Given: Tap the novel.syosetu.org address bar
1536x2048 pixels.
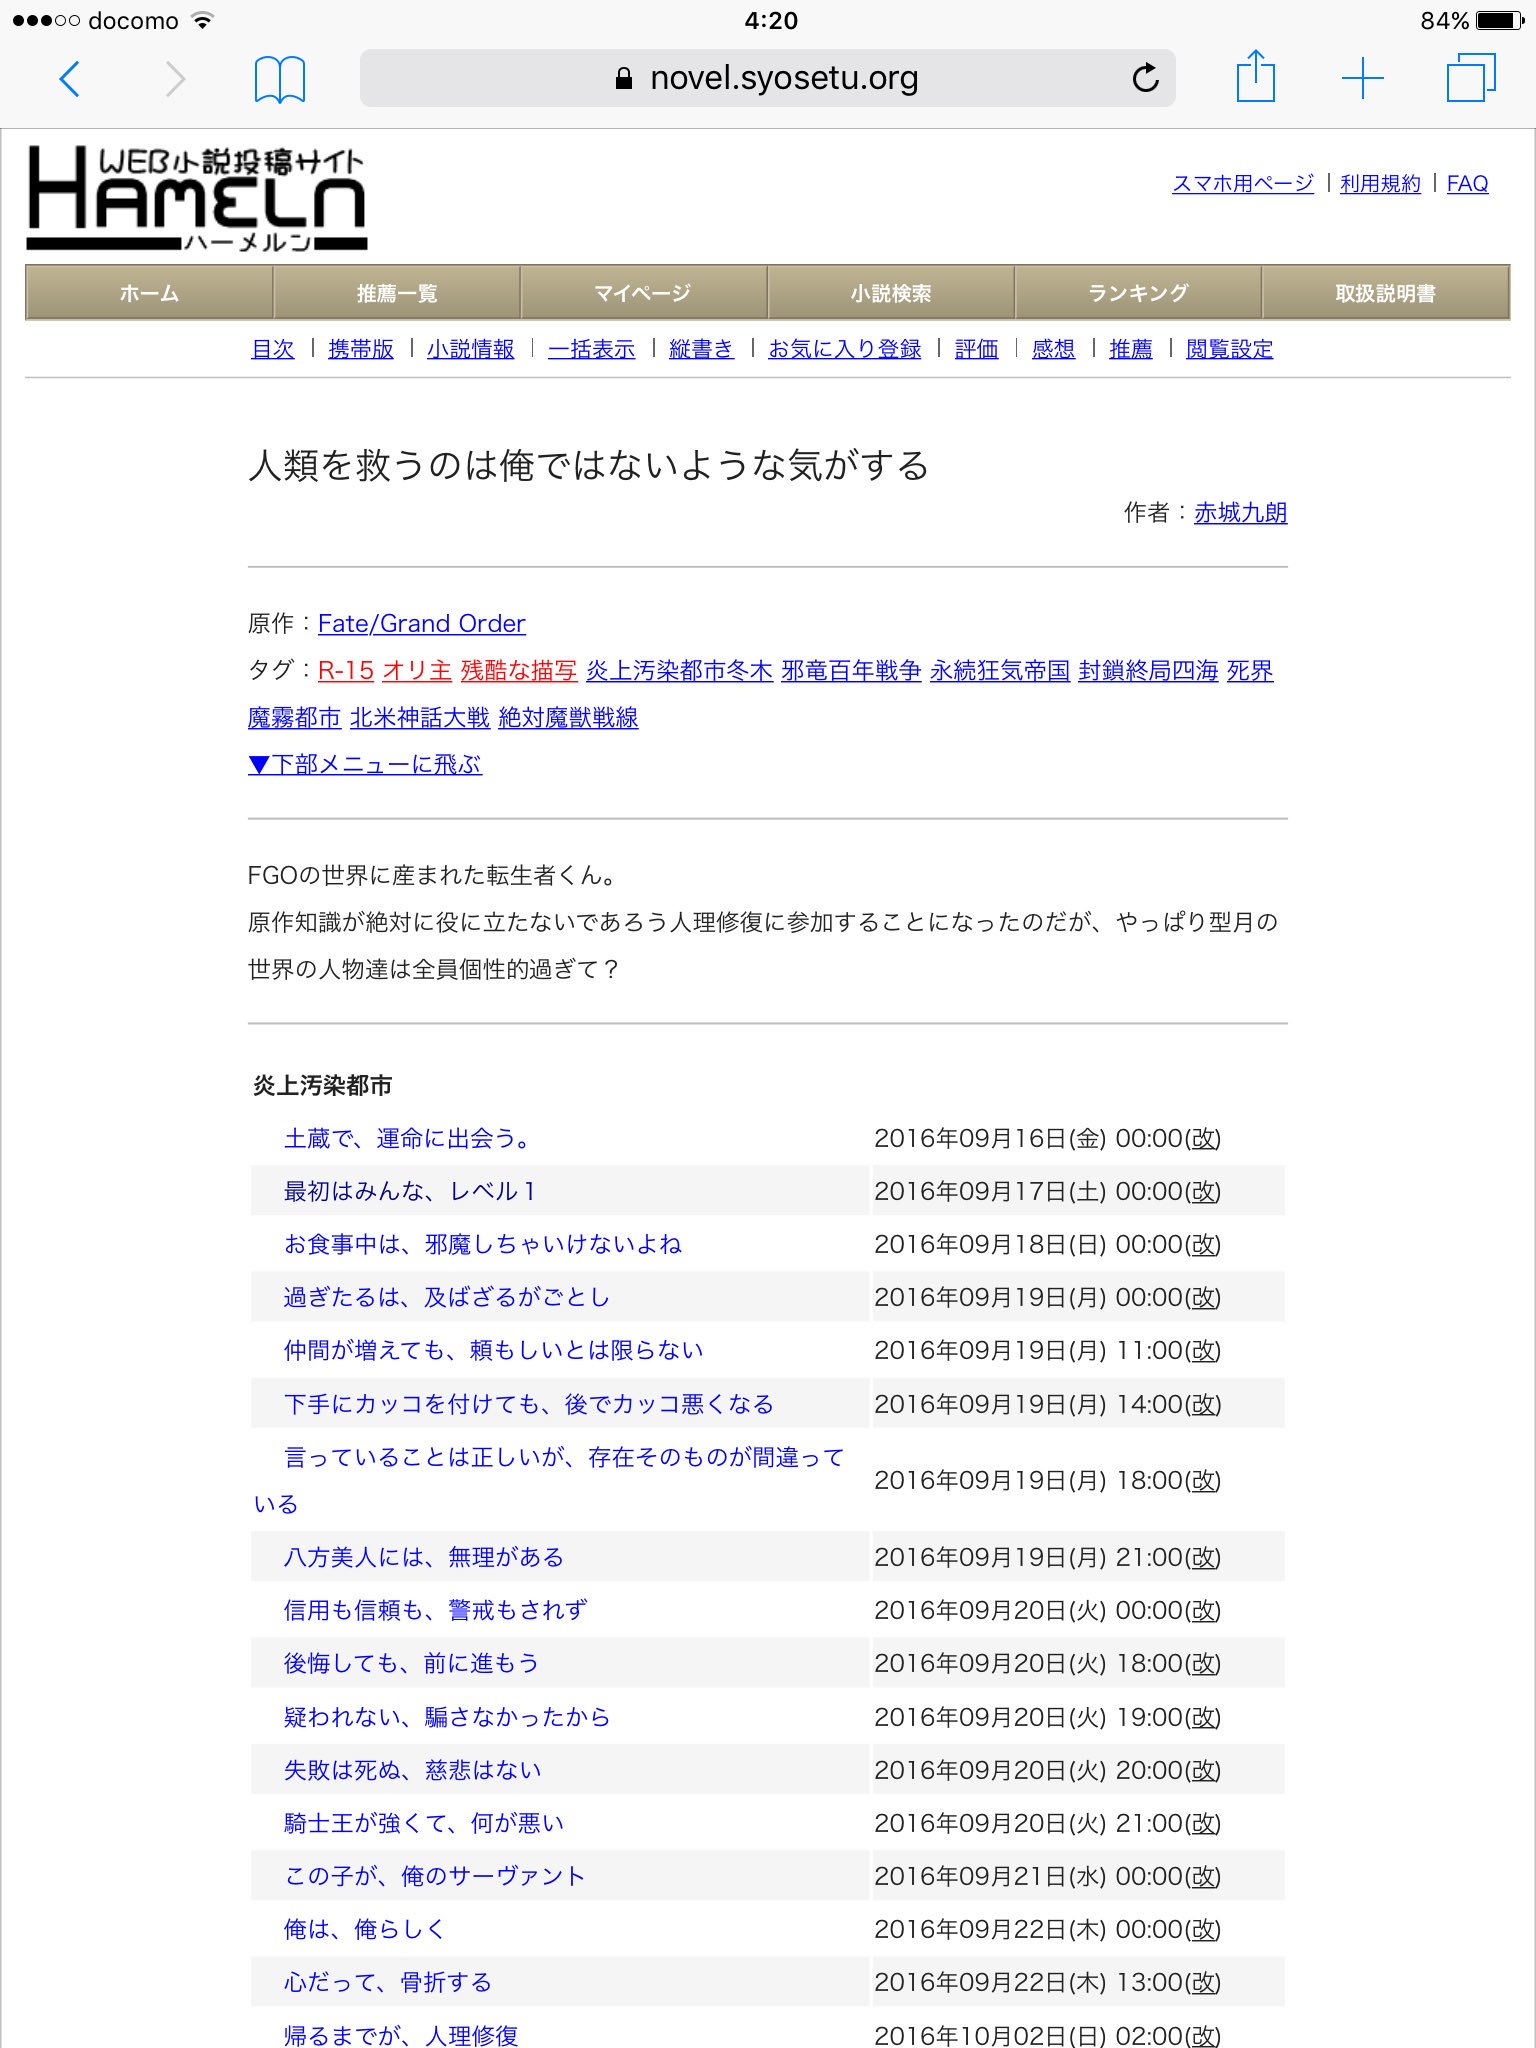Looking at the screenshot, I should 767,78.
